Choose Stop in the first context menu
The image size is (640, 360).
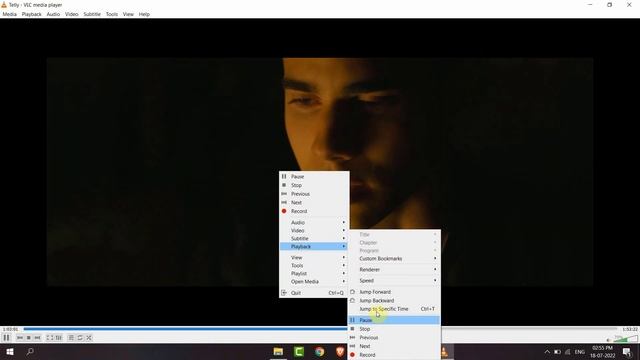coord(314,185)
